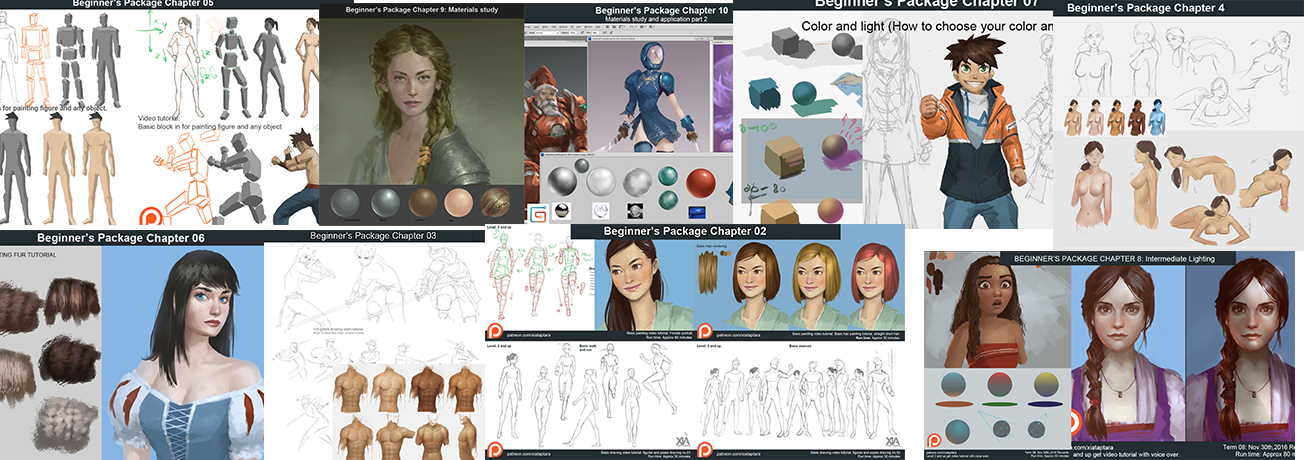Click the Patreon logo under the hair rendering panel

pos(705,330)
